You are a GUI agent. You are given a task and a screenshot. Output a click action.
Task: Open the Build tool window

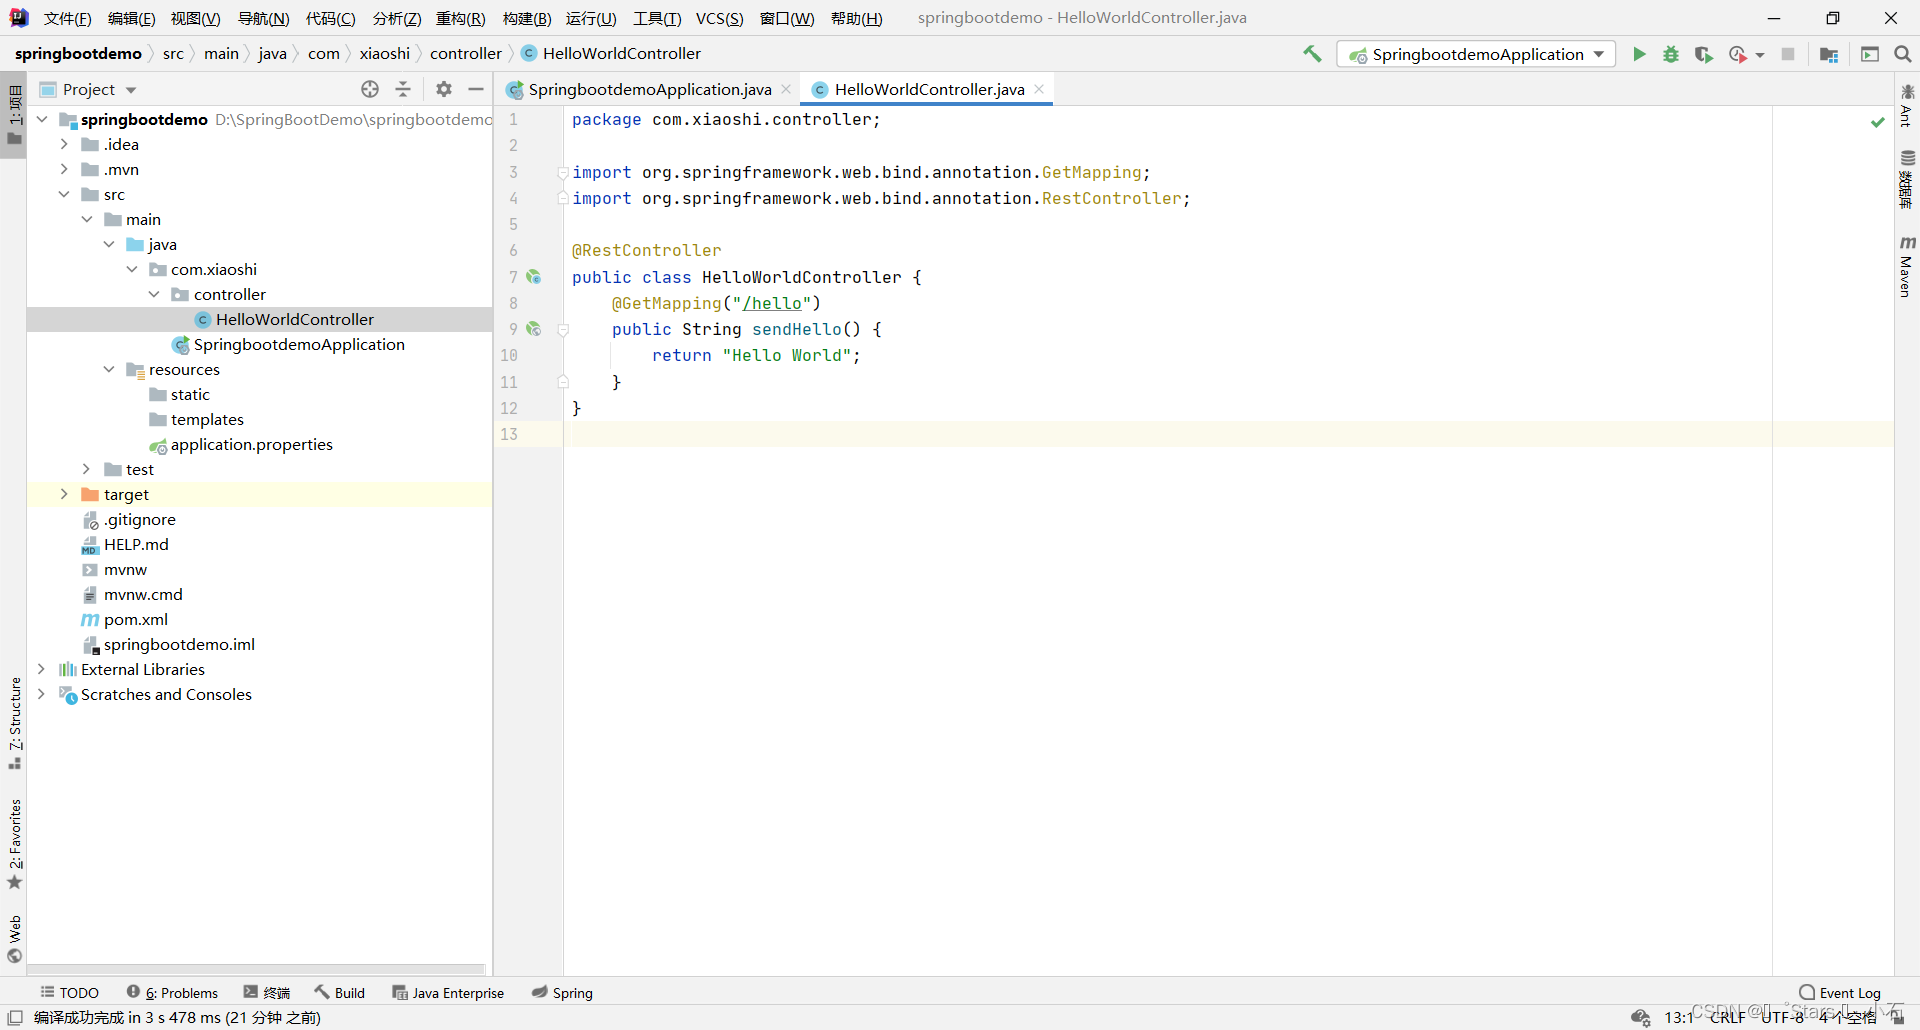coord(340,993)
